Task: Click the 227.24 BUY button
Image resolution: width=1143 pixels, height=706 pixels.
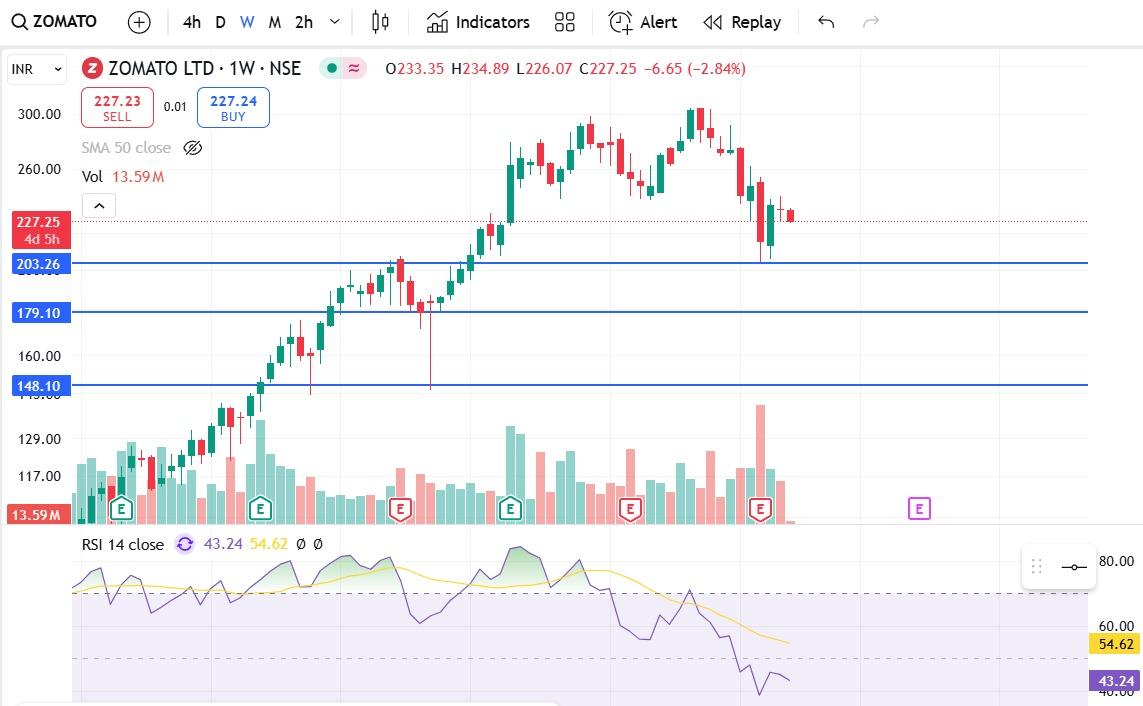Action: [233, 108]
